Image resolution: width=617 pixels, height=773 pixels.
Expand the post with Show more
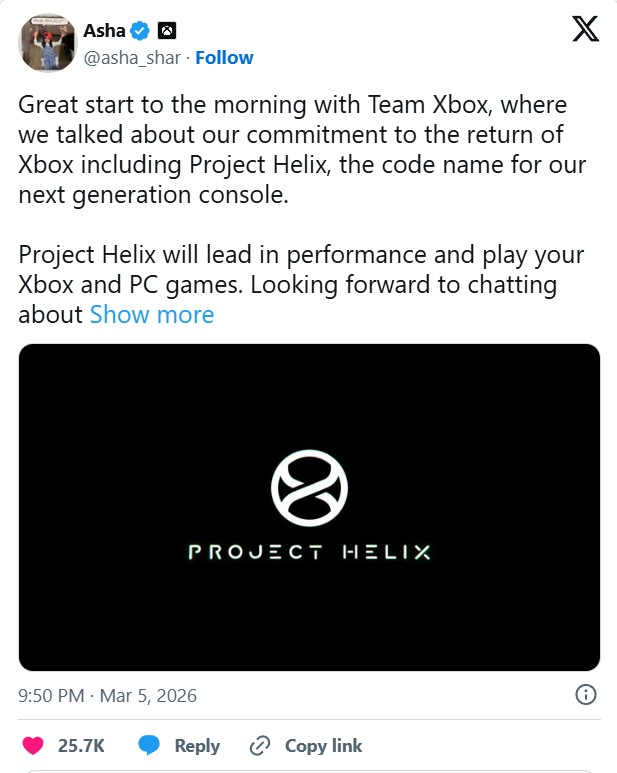click(x=152, y=314)
